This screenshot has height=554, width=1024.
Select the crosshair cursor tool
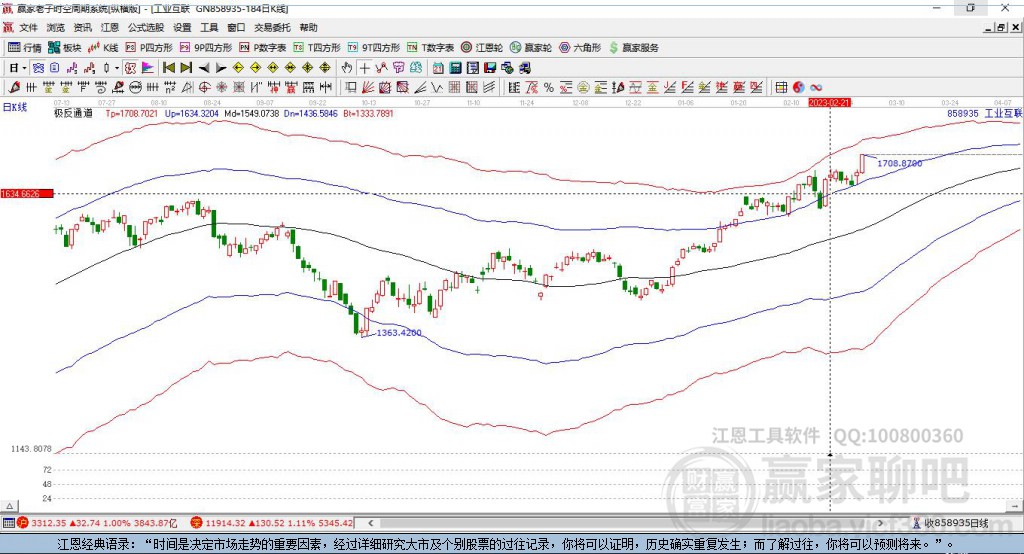[364, 68]
